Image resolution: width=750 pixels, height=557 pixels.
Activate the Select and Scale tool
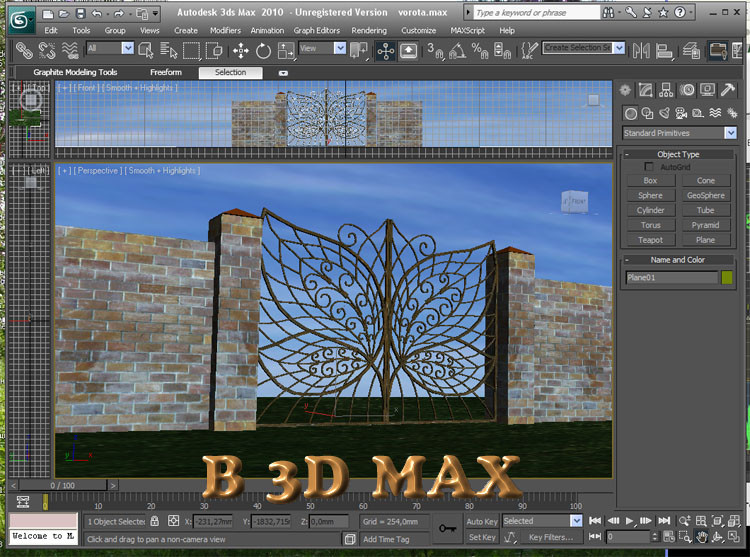286,50
